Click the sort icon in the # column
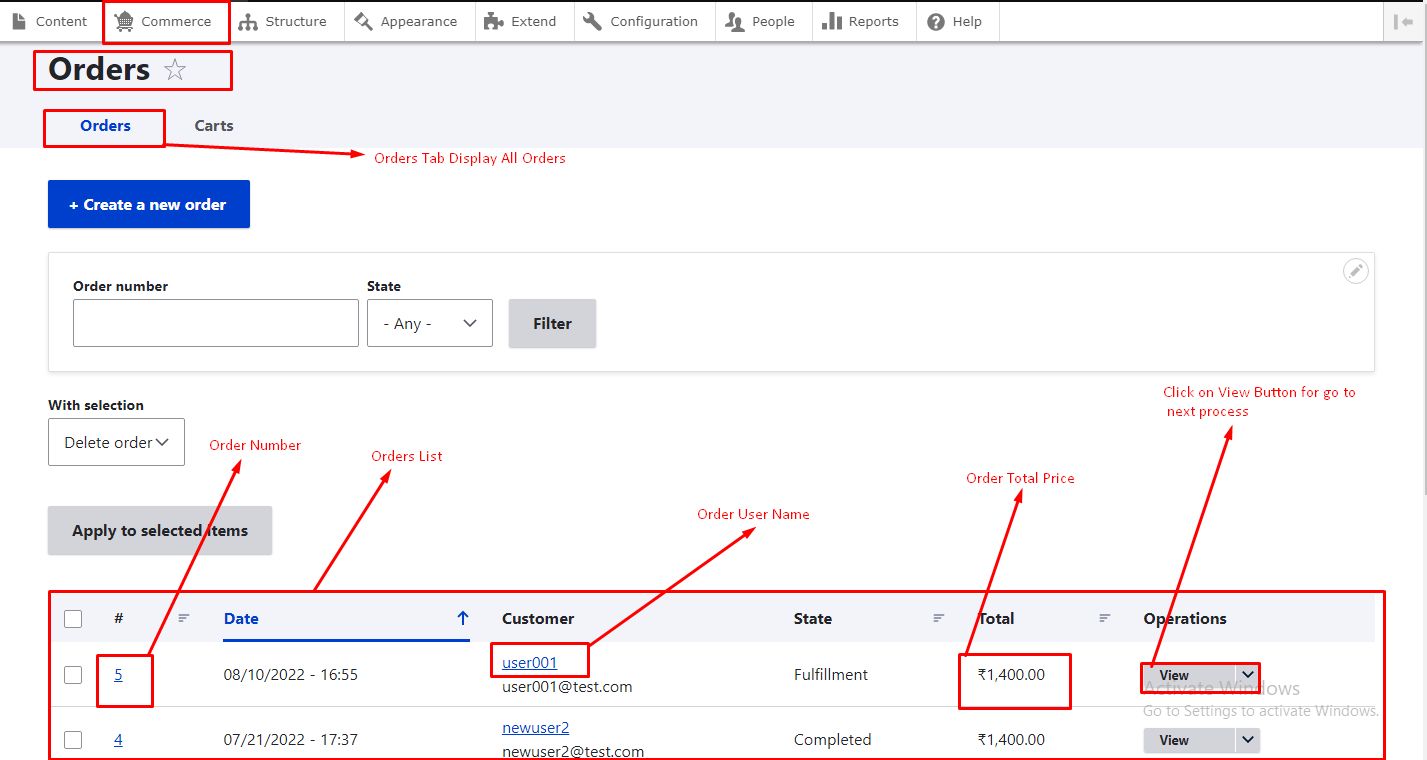This screenshot has width=1427, height=760. [183, 619]
